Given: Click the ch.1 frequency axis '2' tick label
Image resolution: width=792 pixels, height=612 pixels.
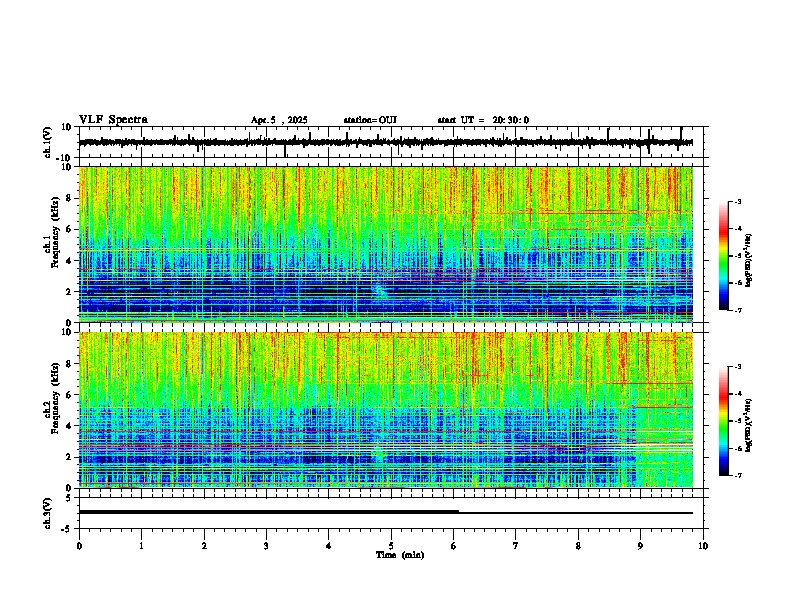Looking at the screenshot, I should click(x=70, y=291).
